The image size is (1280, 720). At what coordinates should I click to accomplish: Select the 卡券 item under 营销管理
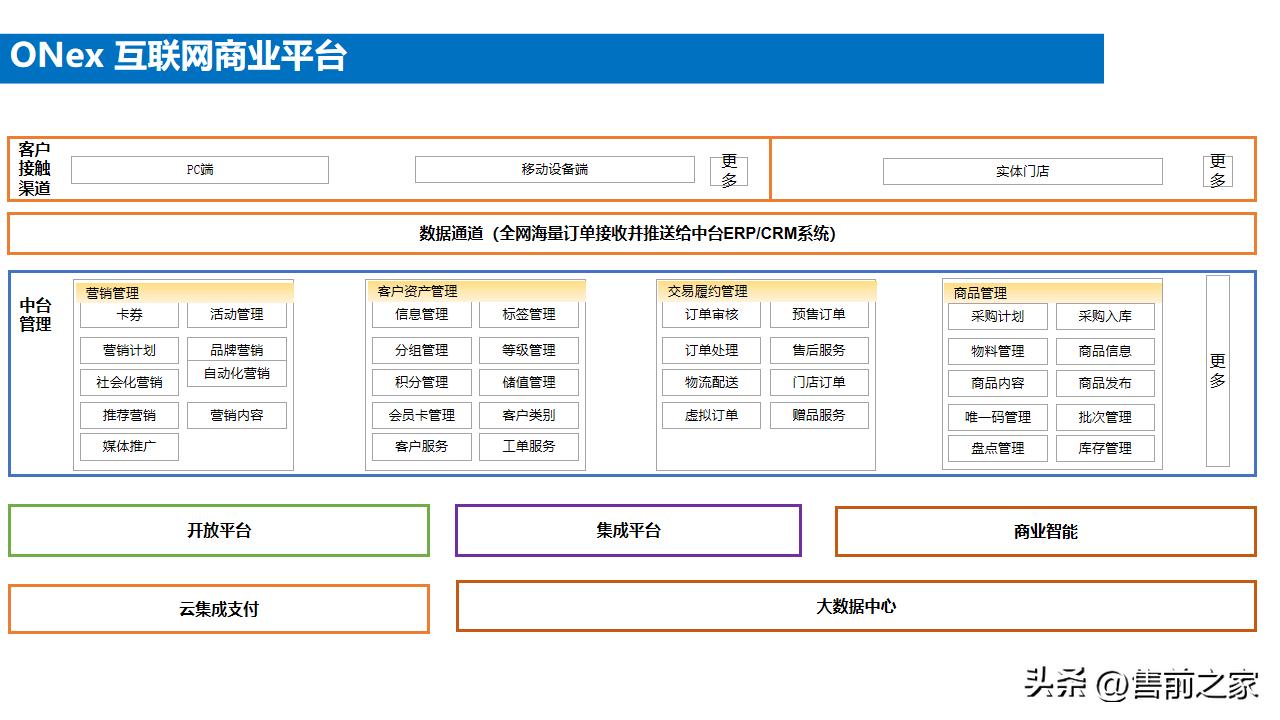[128, 314]
